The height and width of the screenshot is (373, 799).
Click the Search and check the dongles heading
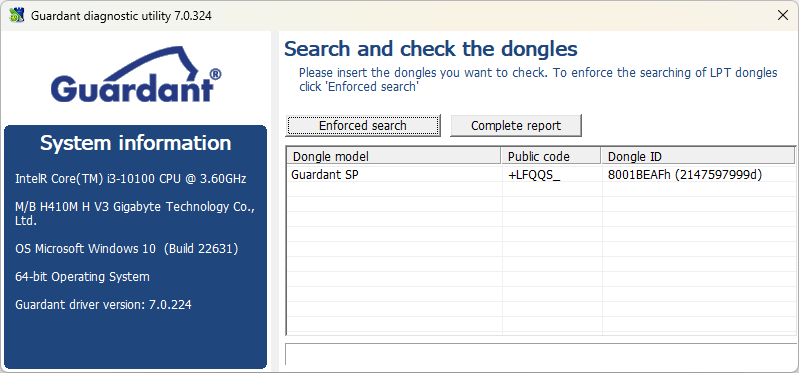(x=431, y=49)
